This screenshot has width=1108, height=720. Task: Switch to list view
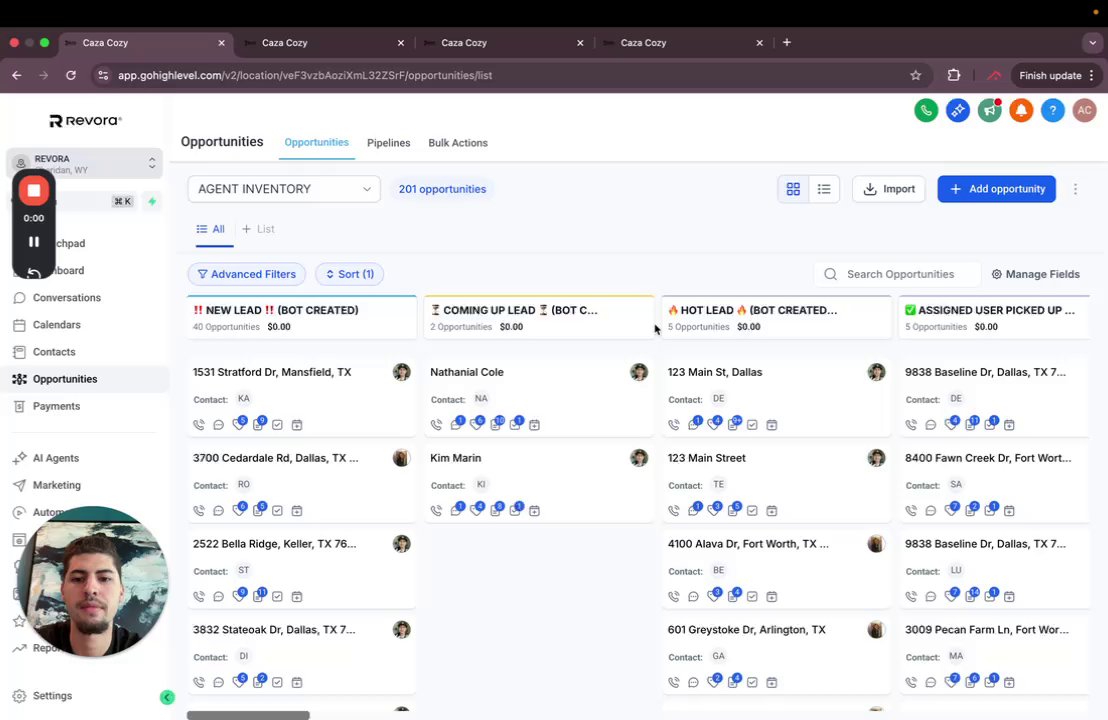pos(824,189)
